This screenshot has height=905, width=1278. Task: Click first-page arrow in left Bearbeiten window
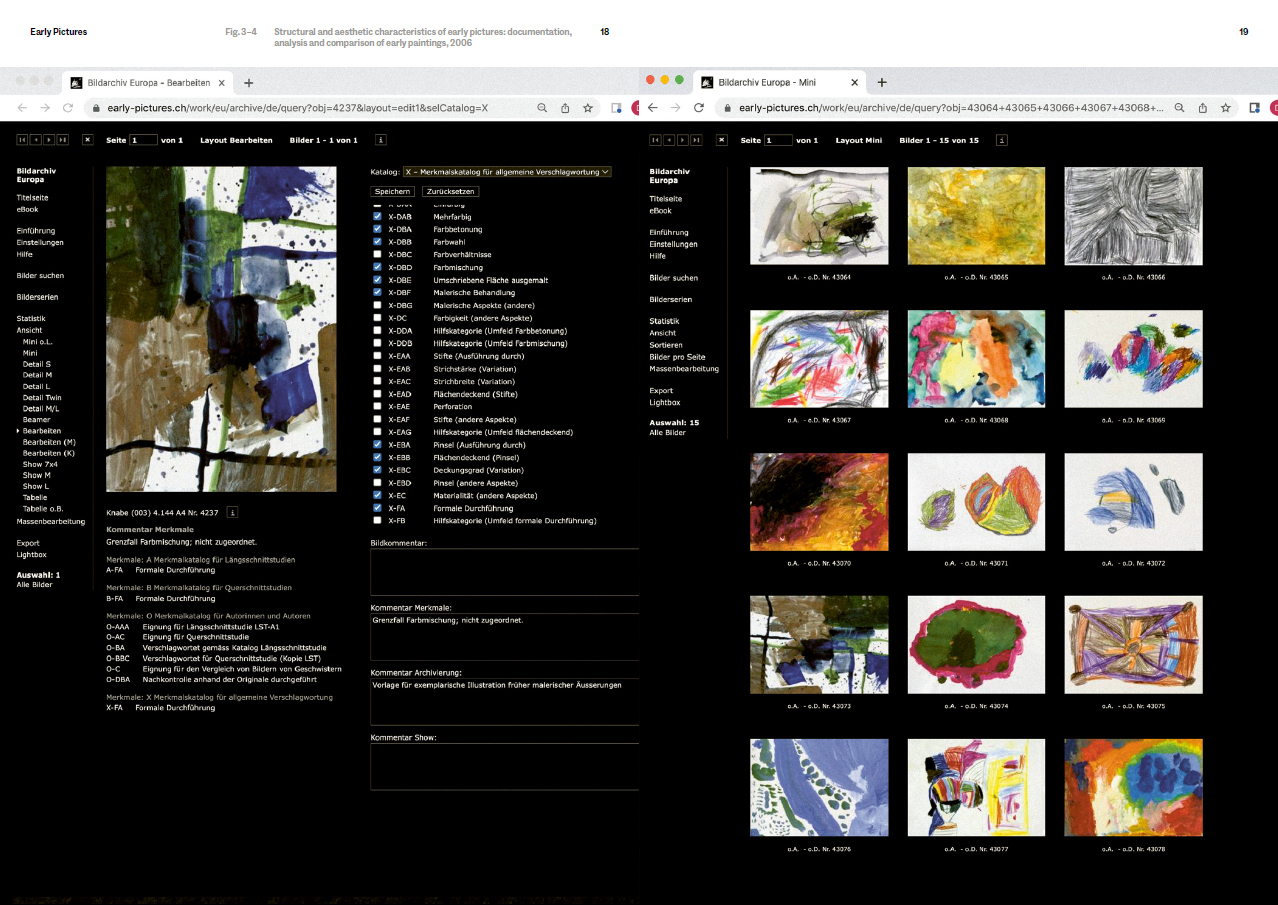[x=22, y=140]
